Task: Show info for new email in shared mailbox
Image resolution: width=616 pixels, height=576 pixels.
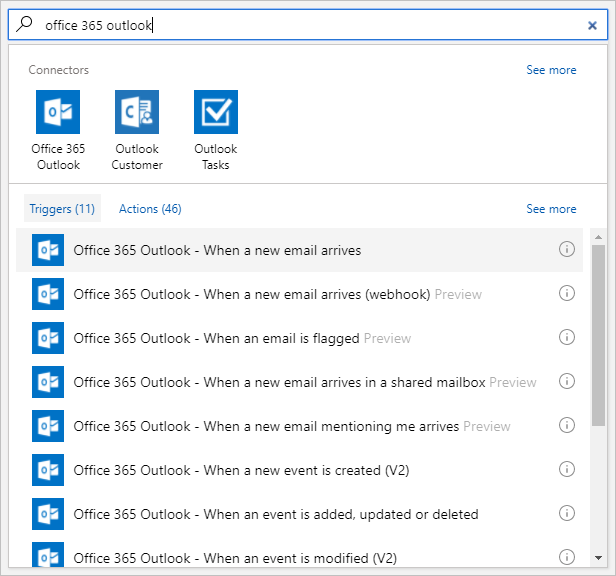Action: [x=566, y=381]
